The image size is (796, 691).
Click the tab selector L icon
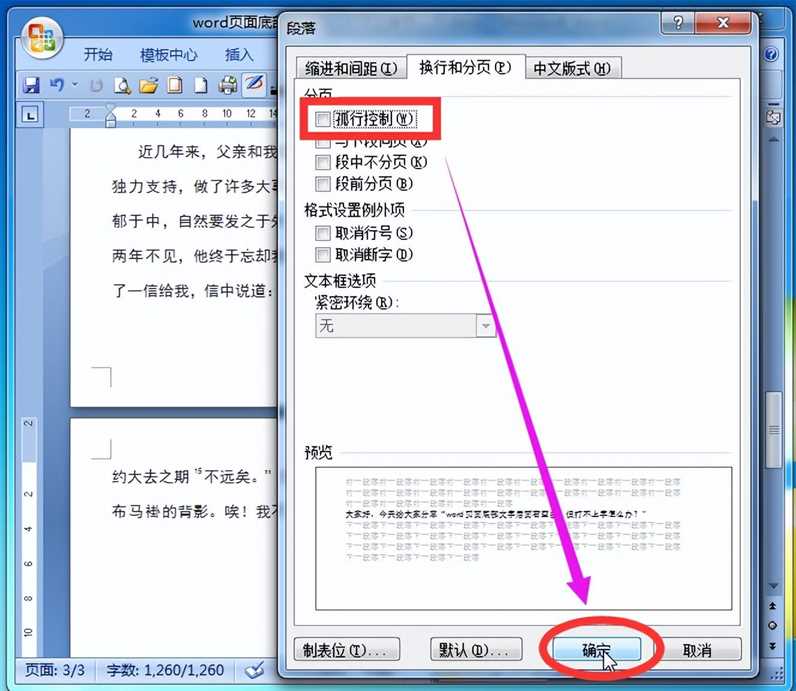click(x=31, y=115)
